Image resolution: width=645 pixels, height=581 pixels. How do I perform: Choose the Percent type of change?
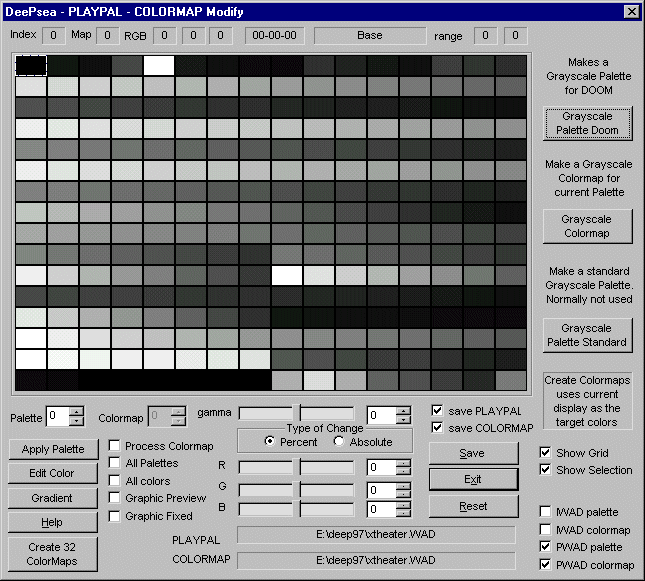(x=270, y=442)
